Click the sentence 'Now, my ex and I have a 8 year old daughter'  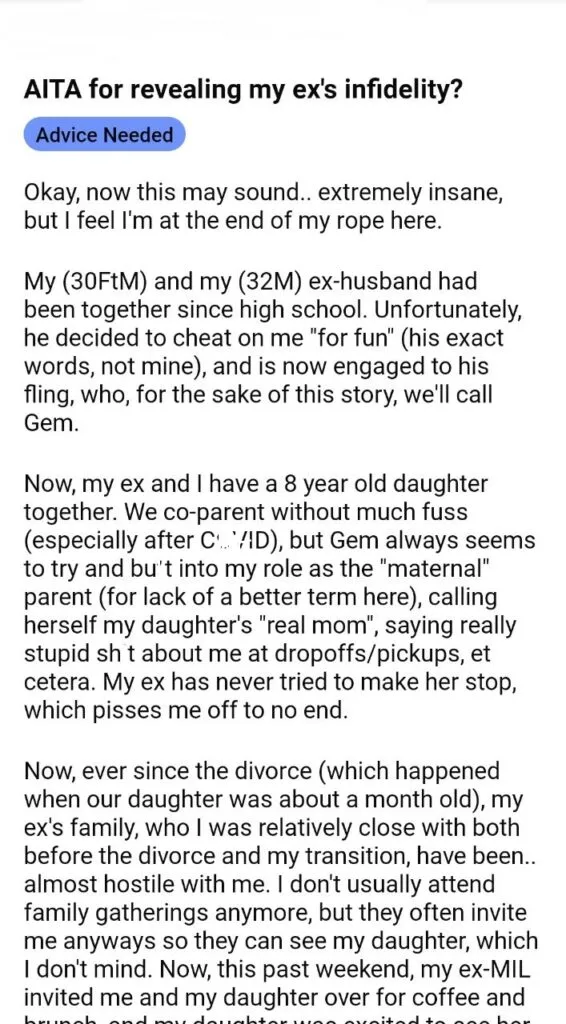[x=256, y=484]
